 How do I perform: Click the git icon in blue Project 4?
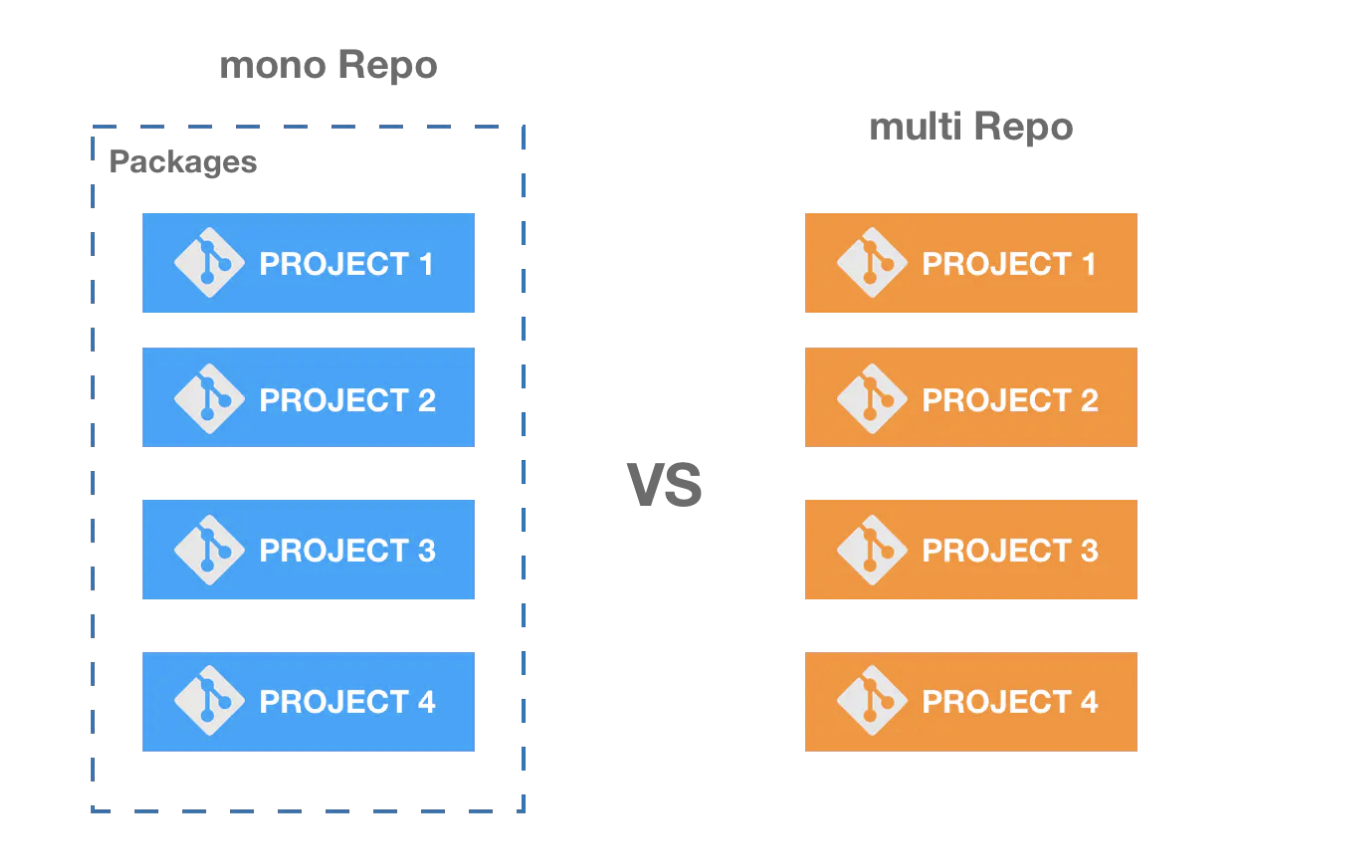[x=209, y=702]
